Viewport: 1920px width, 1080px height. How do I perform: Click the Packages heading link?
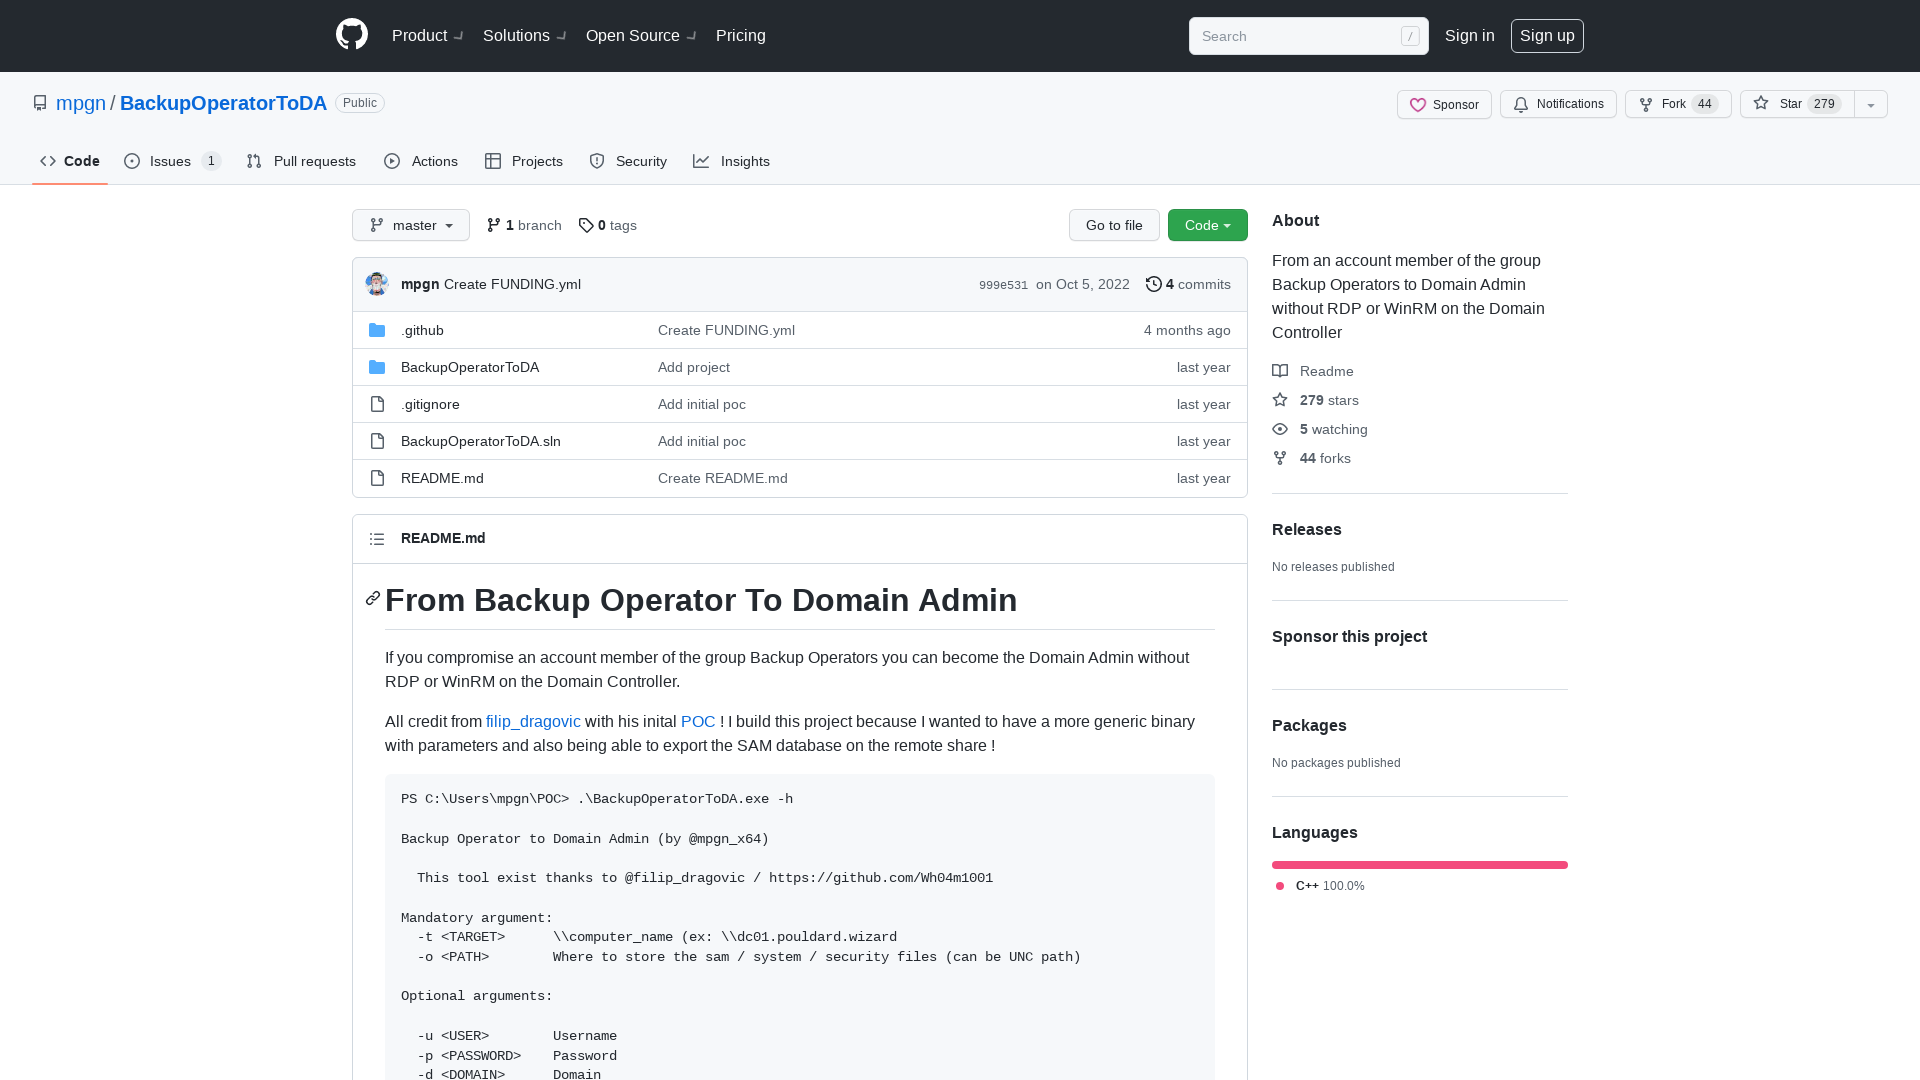click(1309, 725)
